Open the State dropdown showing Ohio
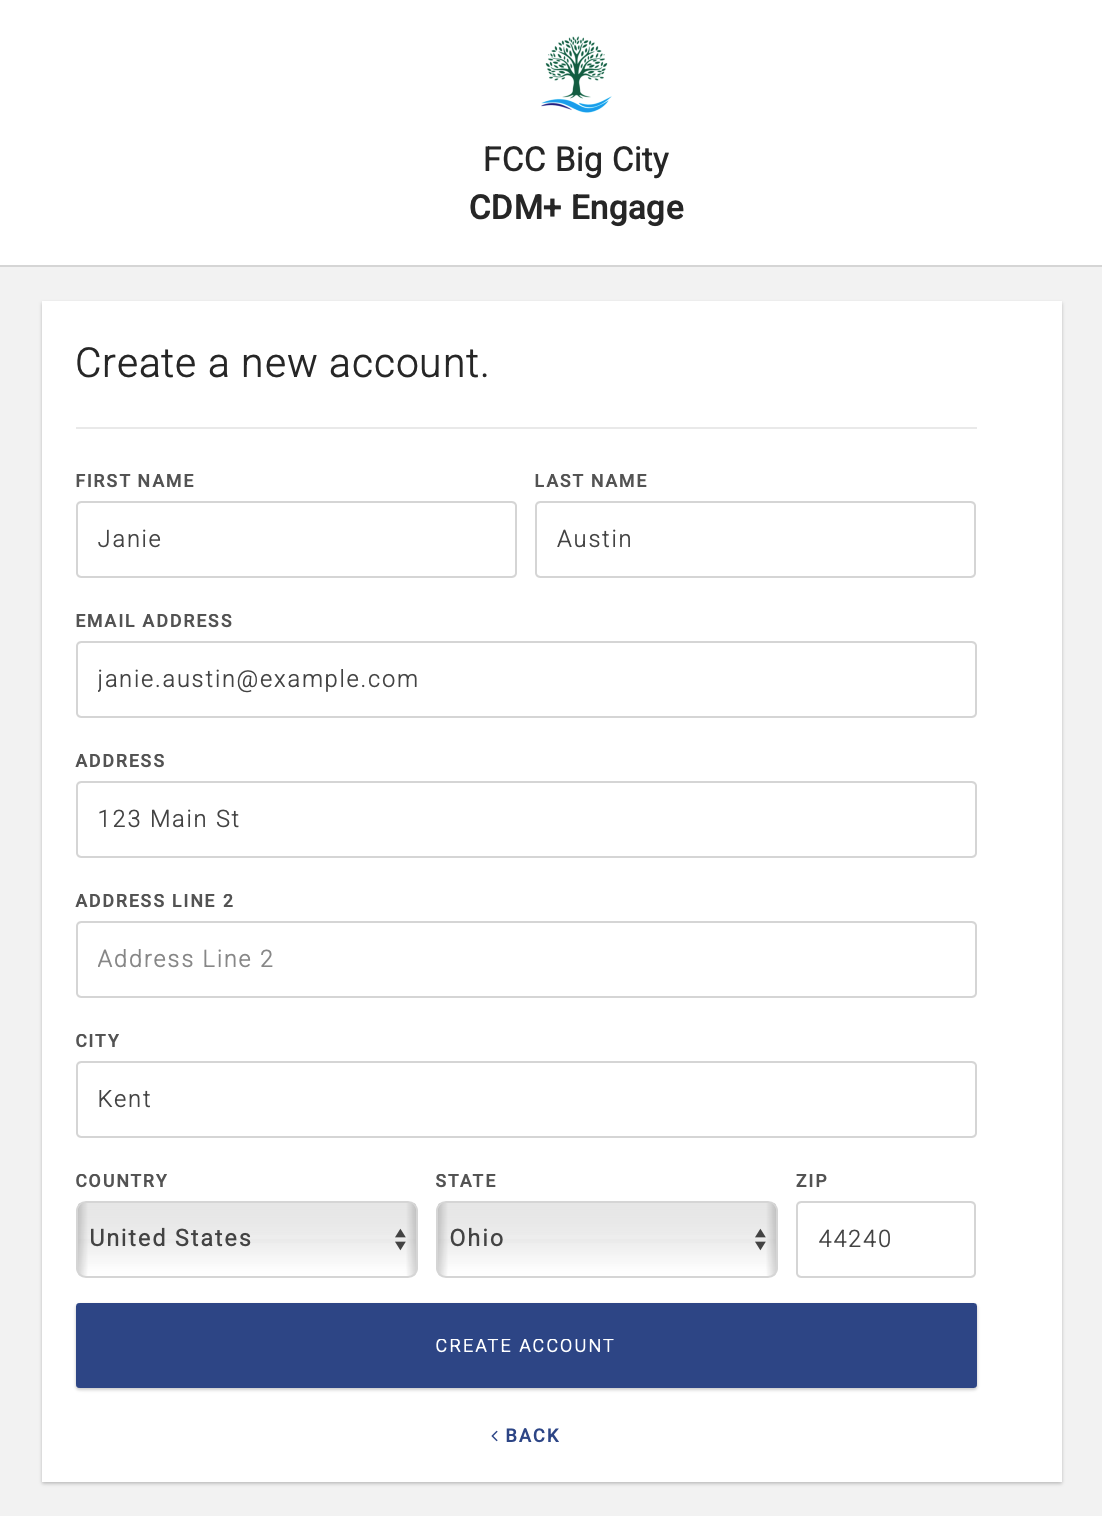This screenshot has width=1102, height=1516. tap(606, 1239)
